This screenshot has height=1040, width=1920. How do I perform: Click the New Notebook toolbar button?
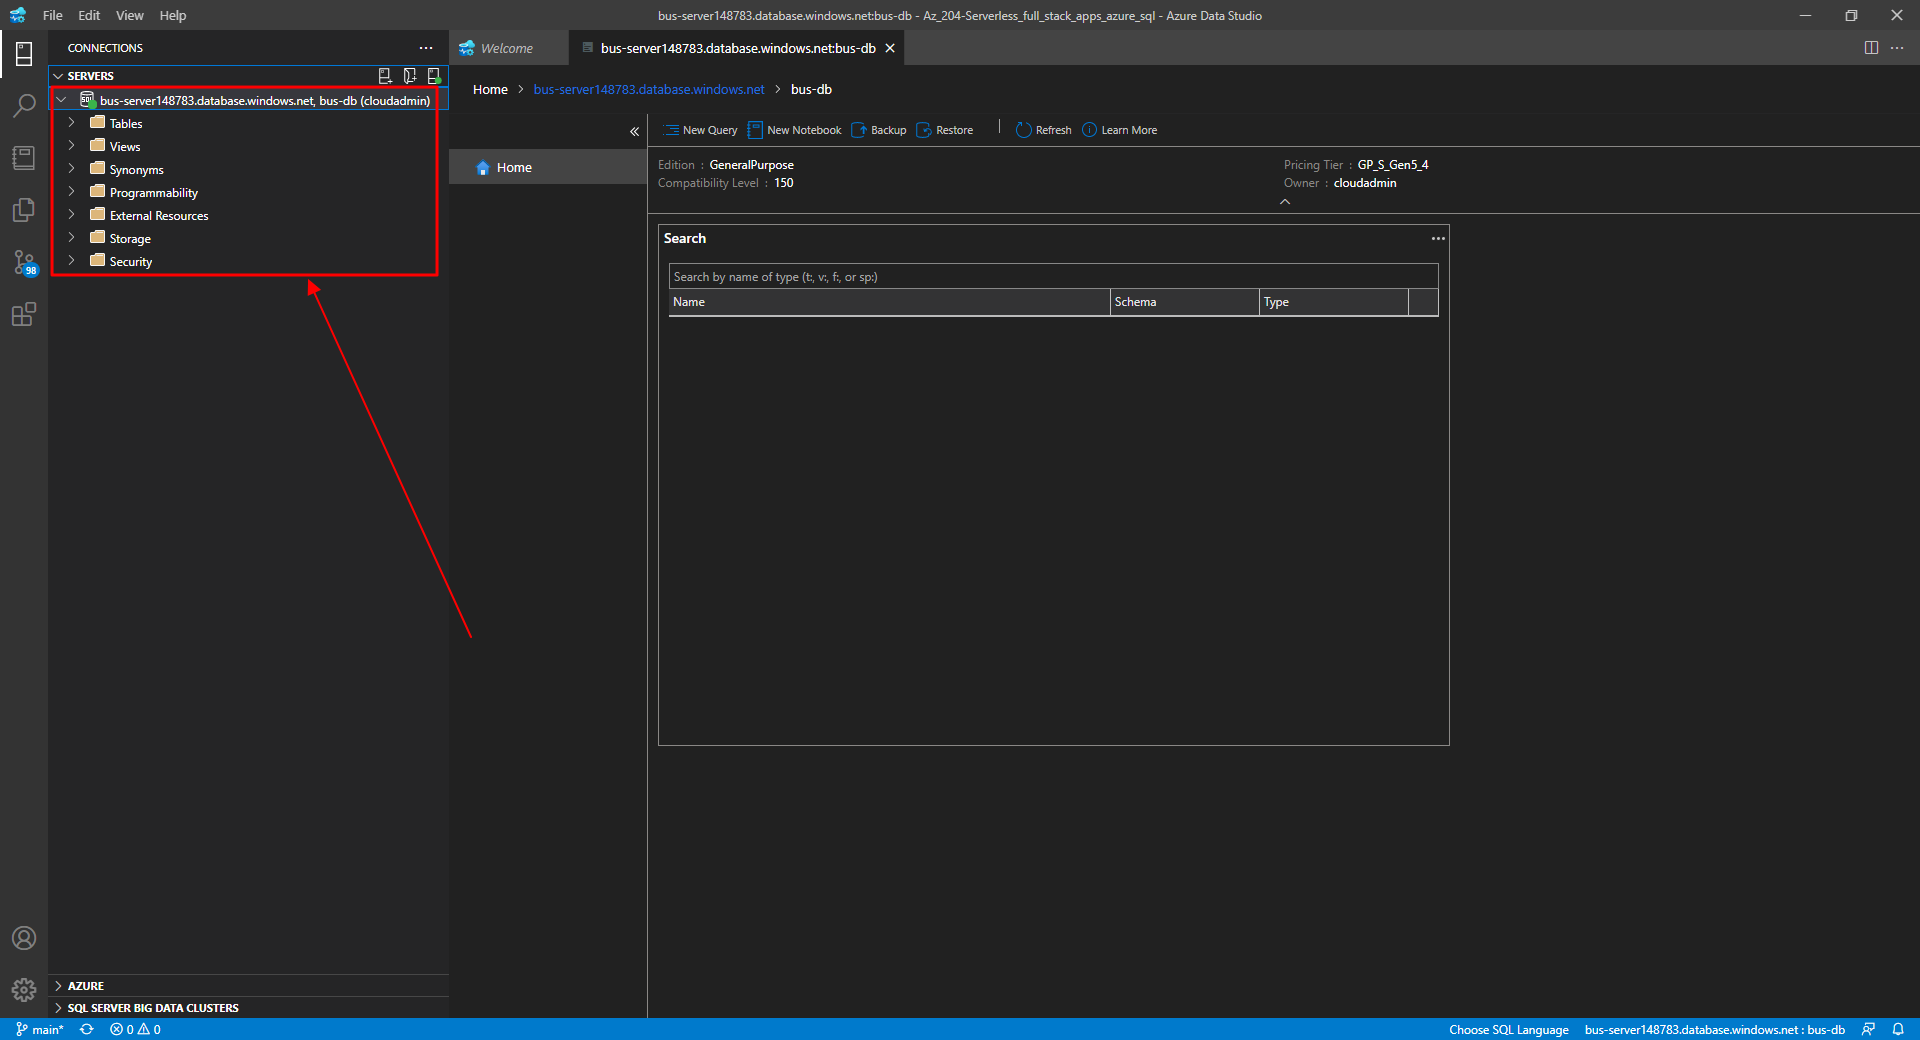click(795, 130)
